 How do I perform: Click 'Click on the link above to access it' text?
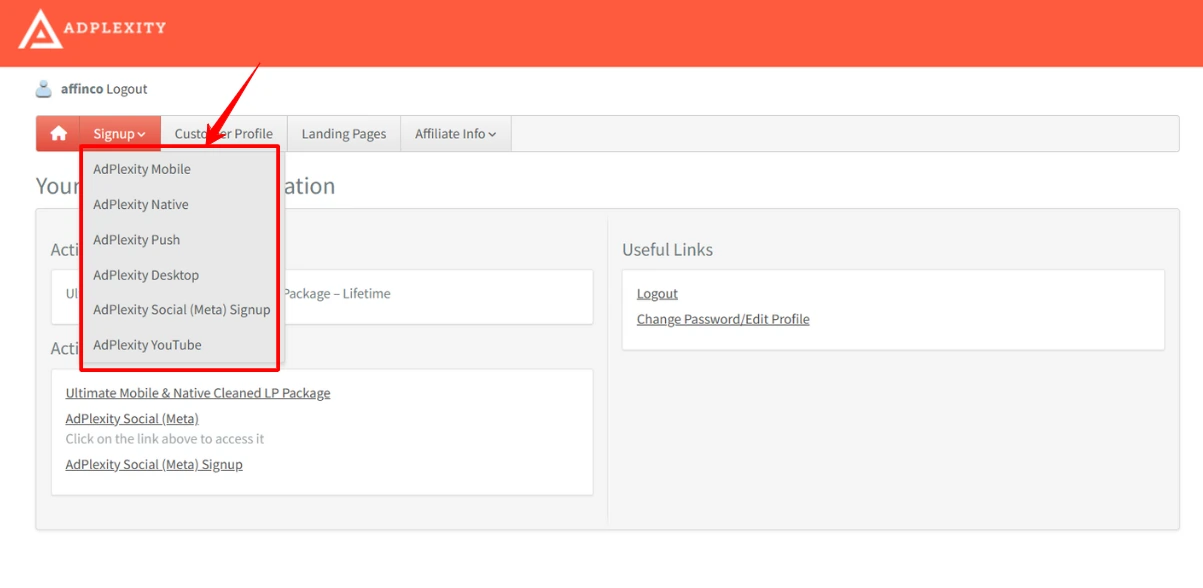(x=165, y=439)
